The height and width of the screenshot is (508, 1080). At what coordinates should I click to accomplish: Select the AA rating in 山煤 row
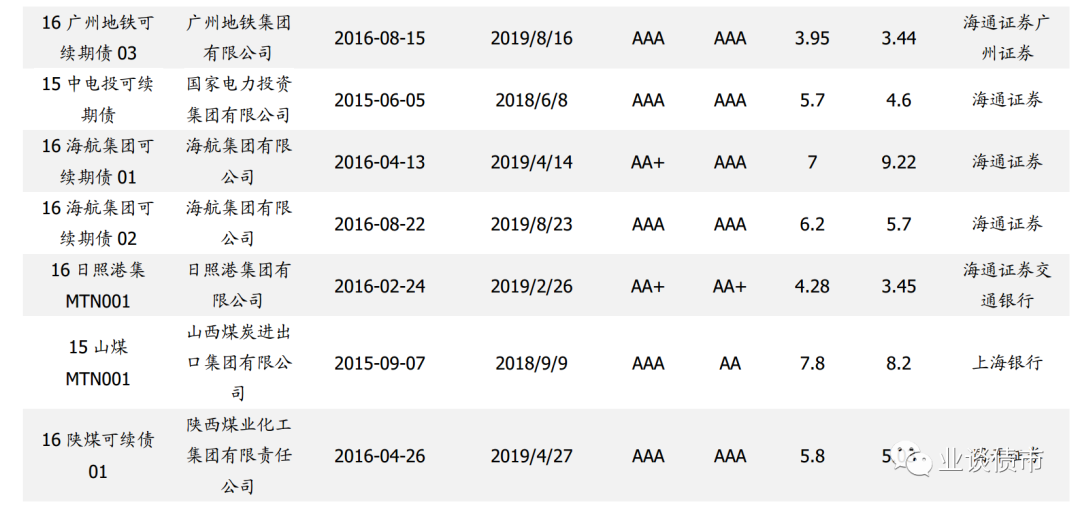click(x=729, y=363)
